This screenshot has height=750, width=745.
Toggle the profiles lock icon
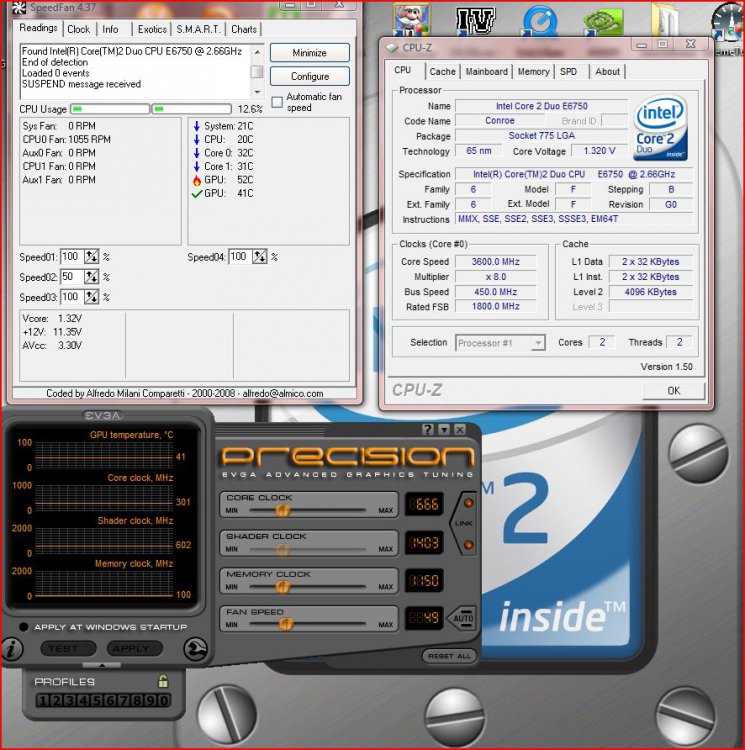point(163,681)
